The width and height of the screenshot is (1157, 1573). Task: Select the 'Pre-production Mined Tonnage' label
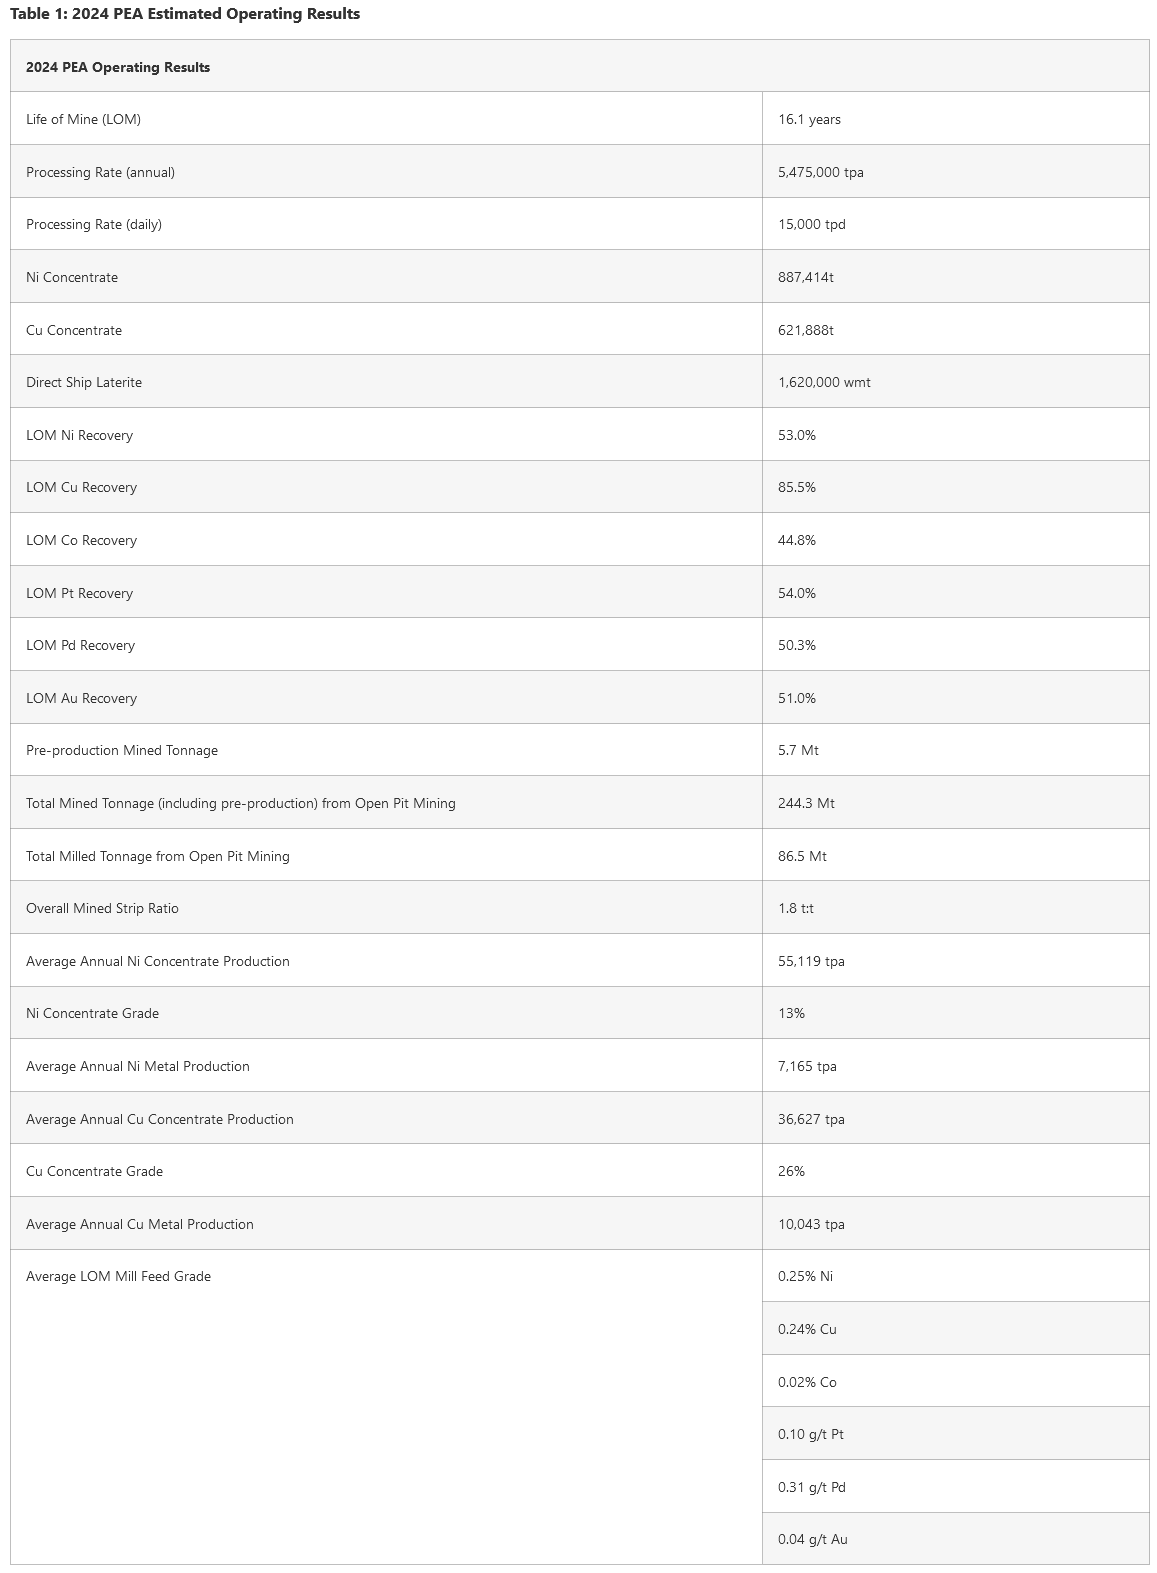(x=122, y=750)
